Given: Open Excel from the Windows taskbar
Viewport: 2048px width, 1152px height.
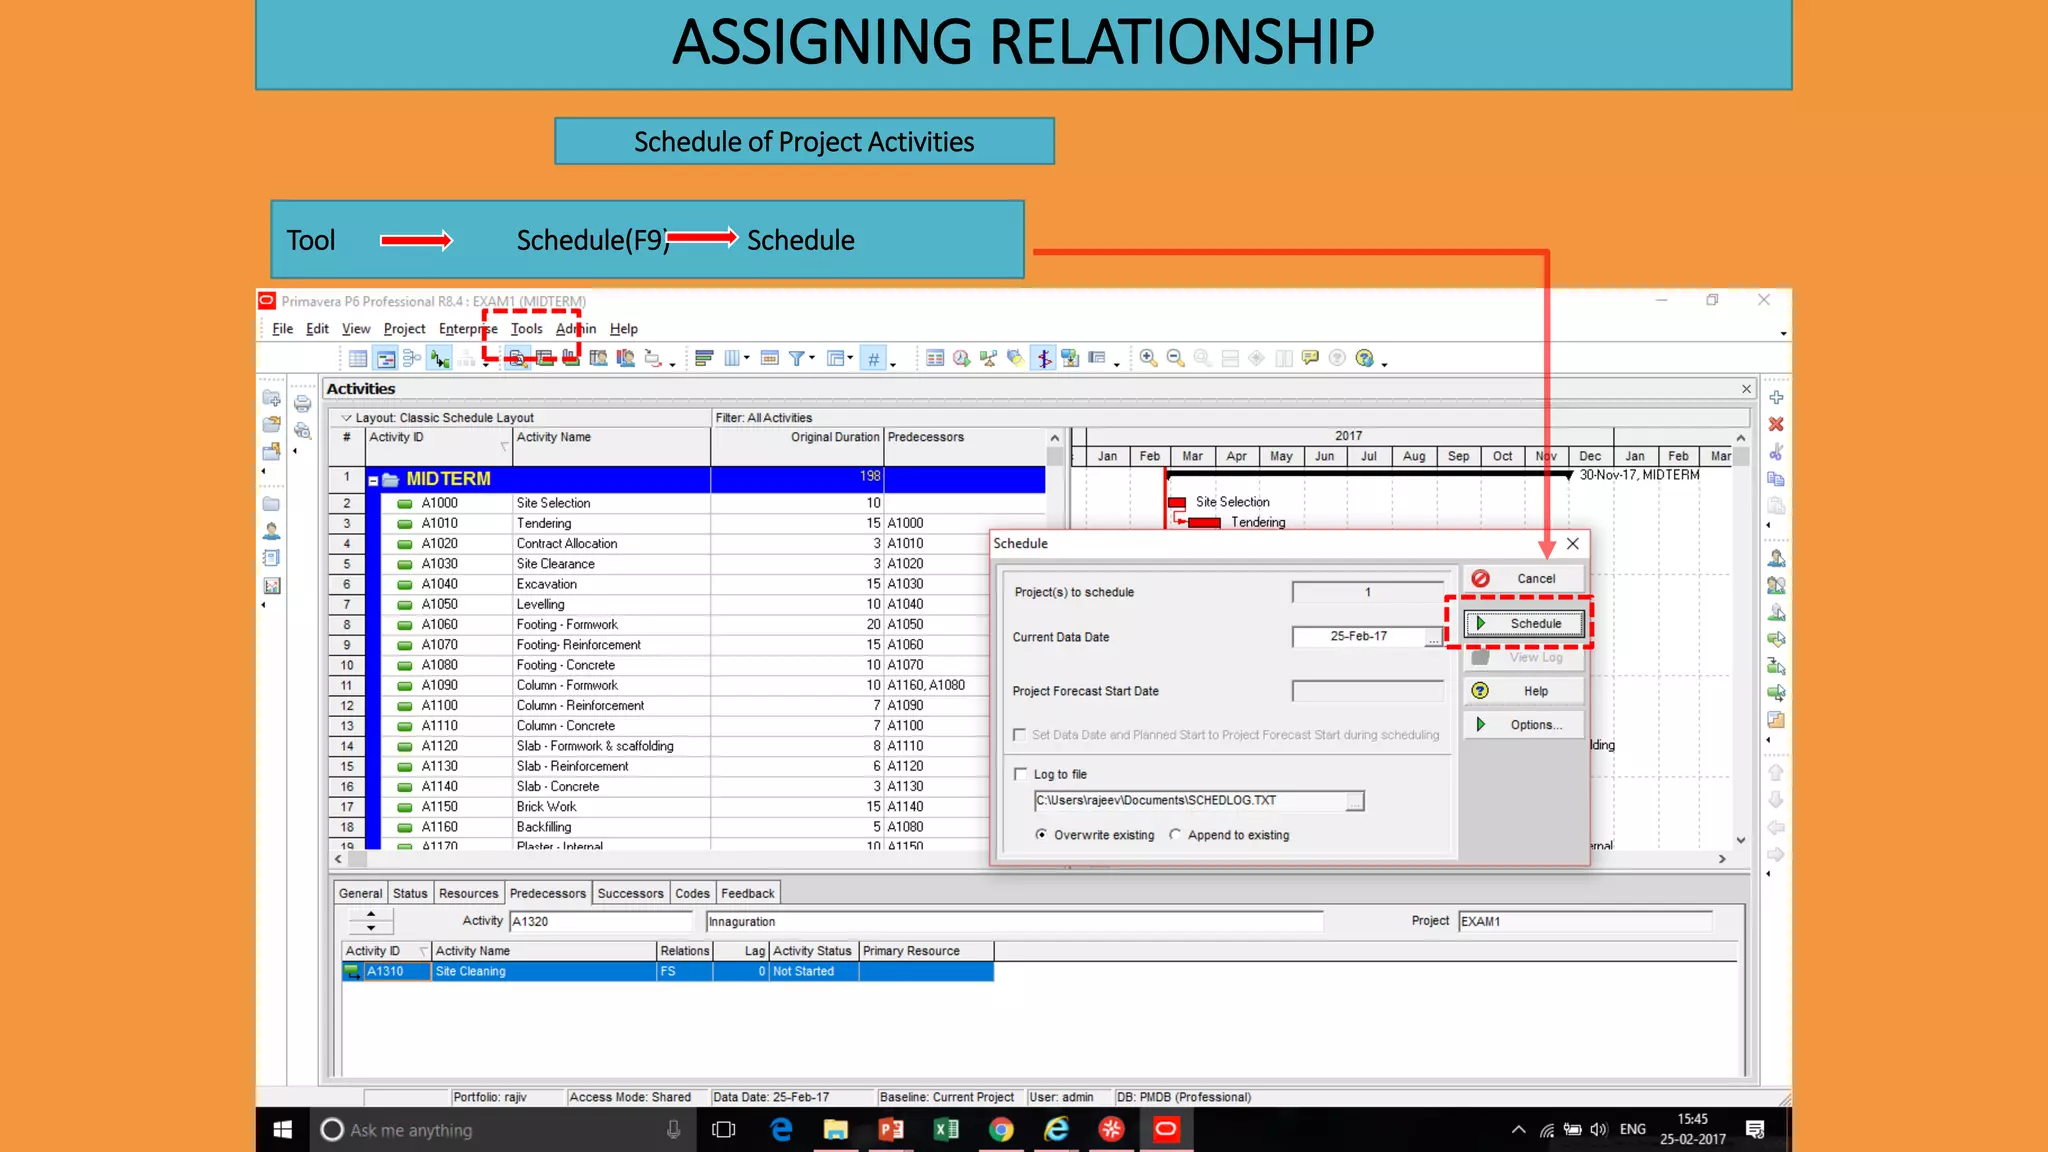Looking at the screenshot, I should tap(945, 1130).
